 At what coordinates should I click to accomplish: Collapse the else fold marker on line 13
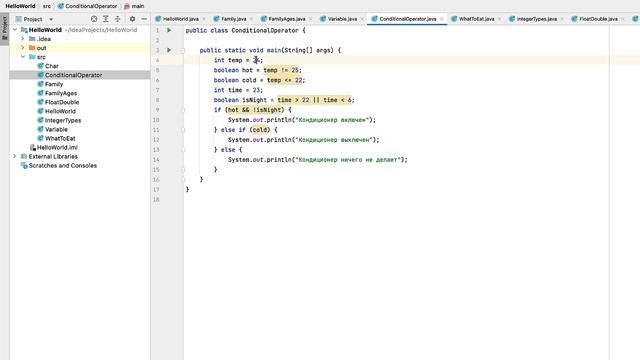pos(183,150)
